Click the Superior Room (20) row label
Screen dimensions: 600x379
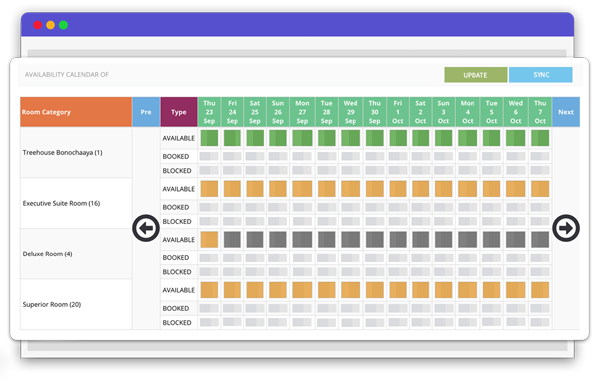(52, 304)
